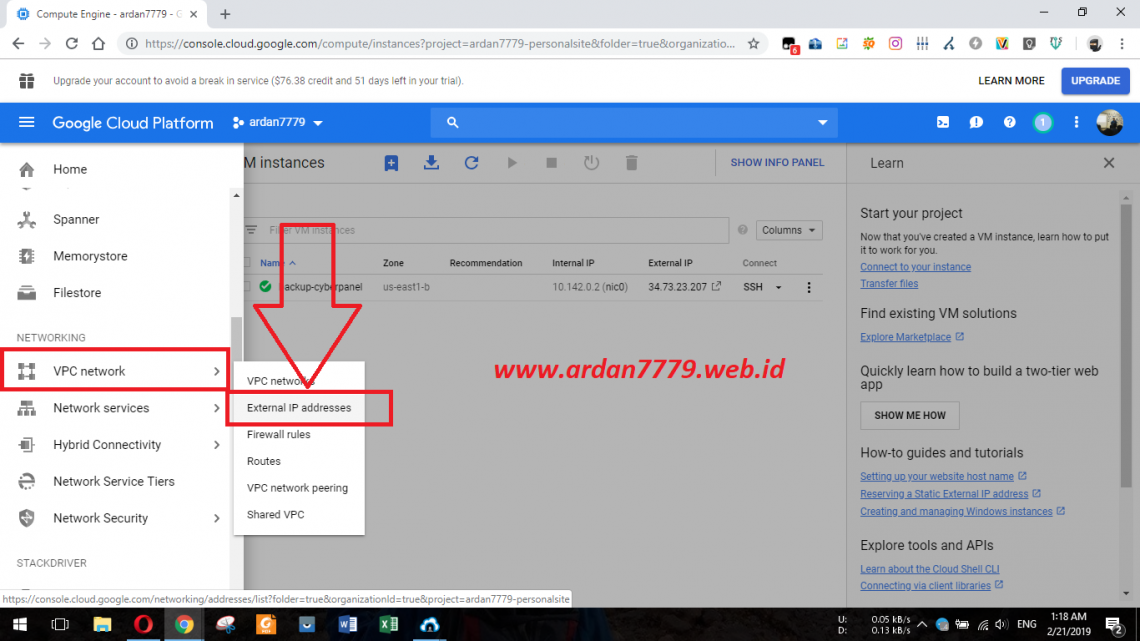Open Excel from the taskbar
Viewport: 1140px width, 641px height.
pyautogui.click(x=389, y=625)
